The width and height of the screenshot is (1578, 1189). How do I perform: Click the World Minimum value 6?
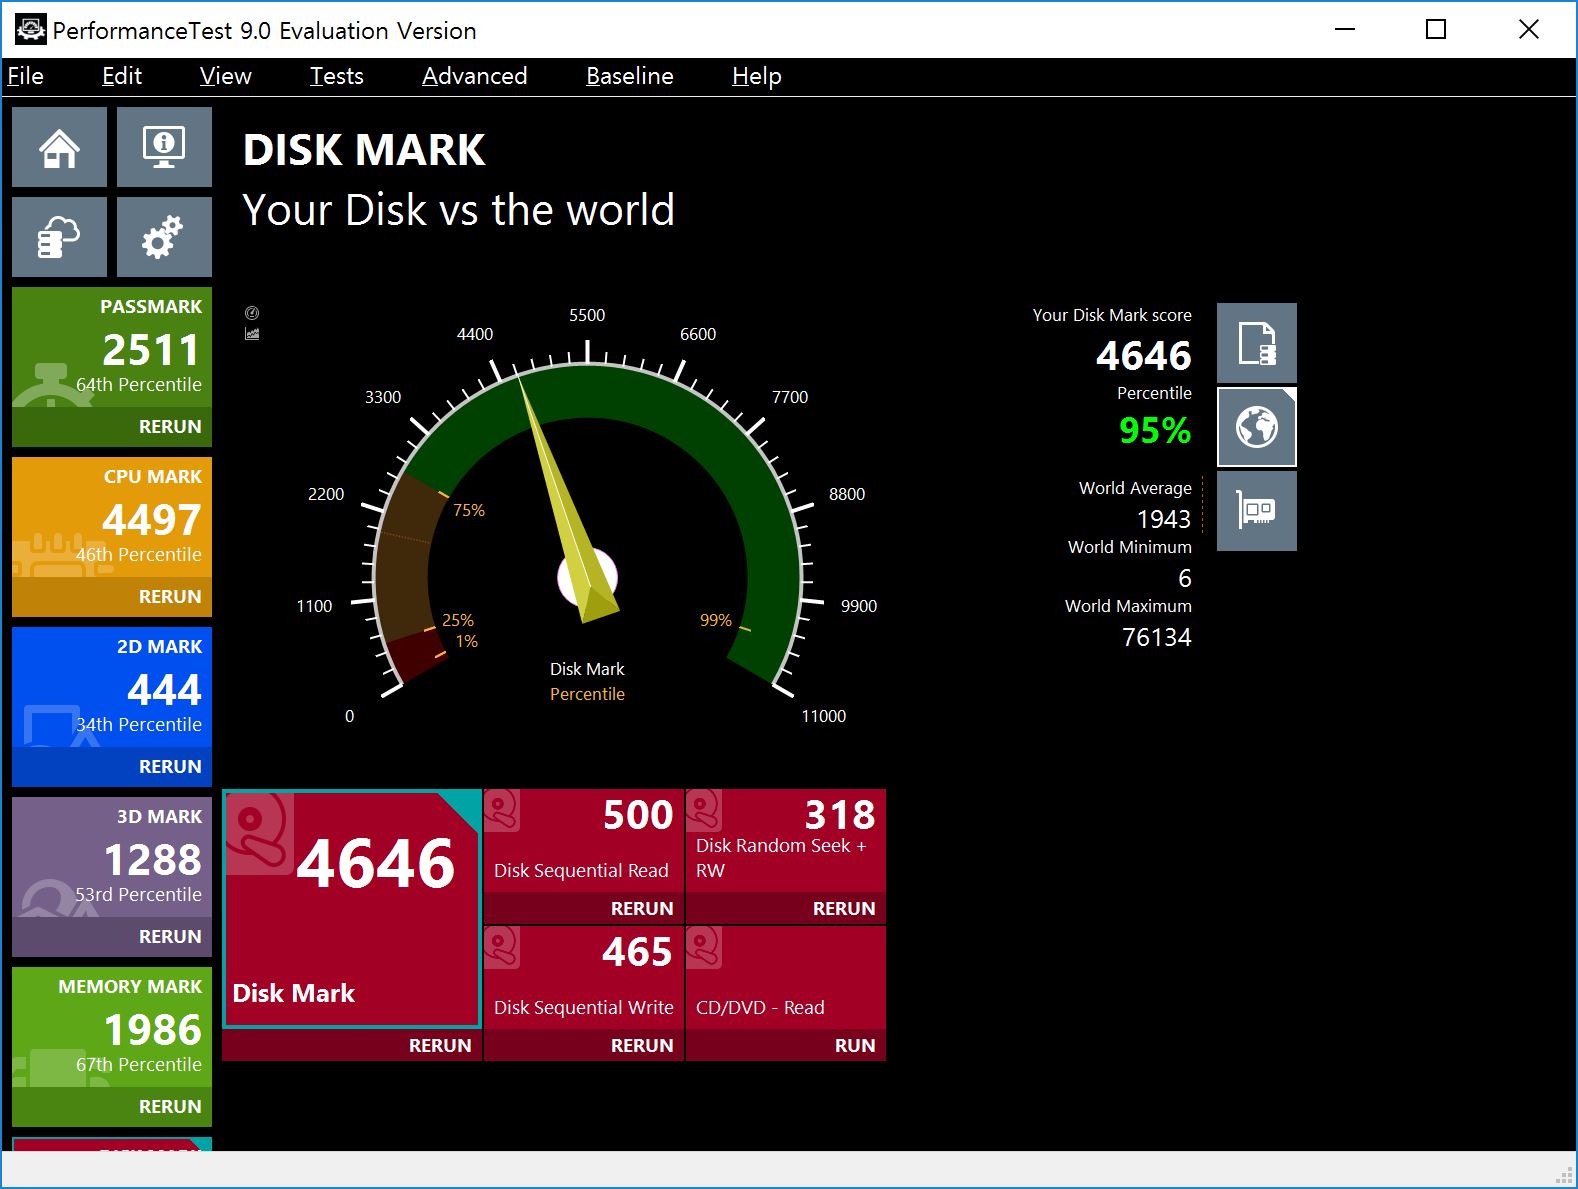pos(1185,578)
